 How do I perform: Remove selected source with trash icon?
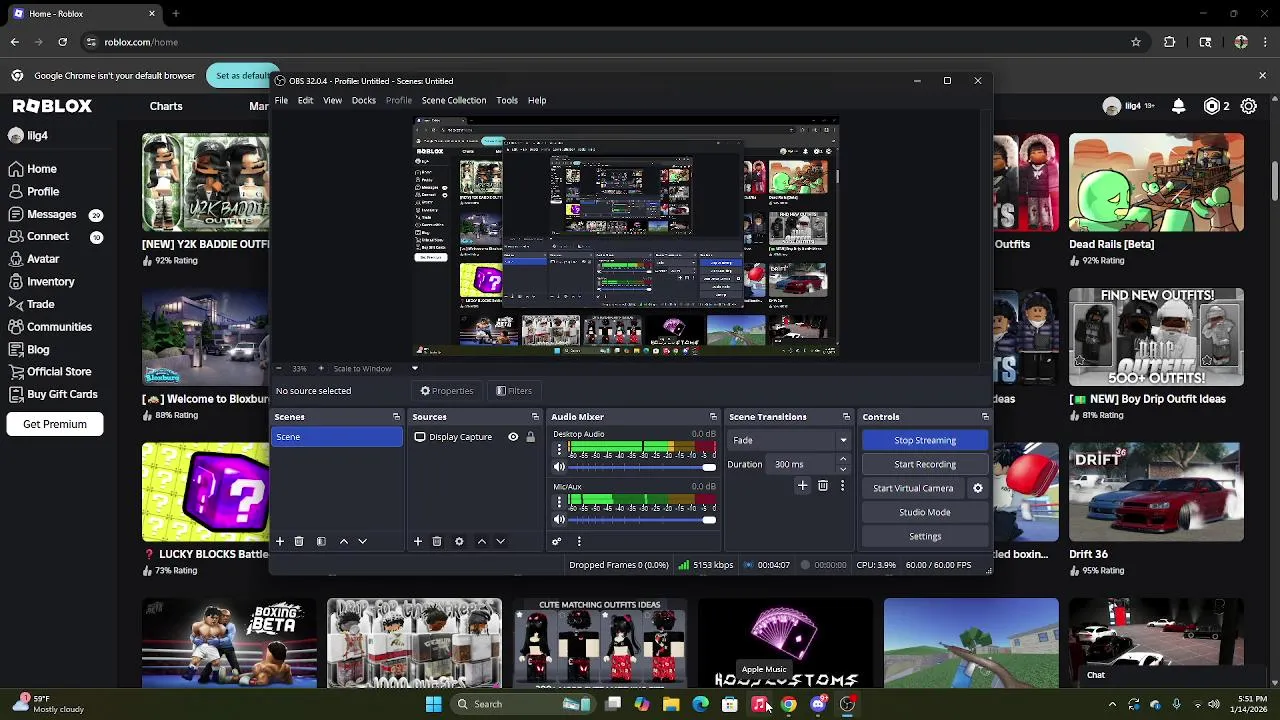click(437, 541)
